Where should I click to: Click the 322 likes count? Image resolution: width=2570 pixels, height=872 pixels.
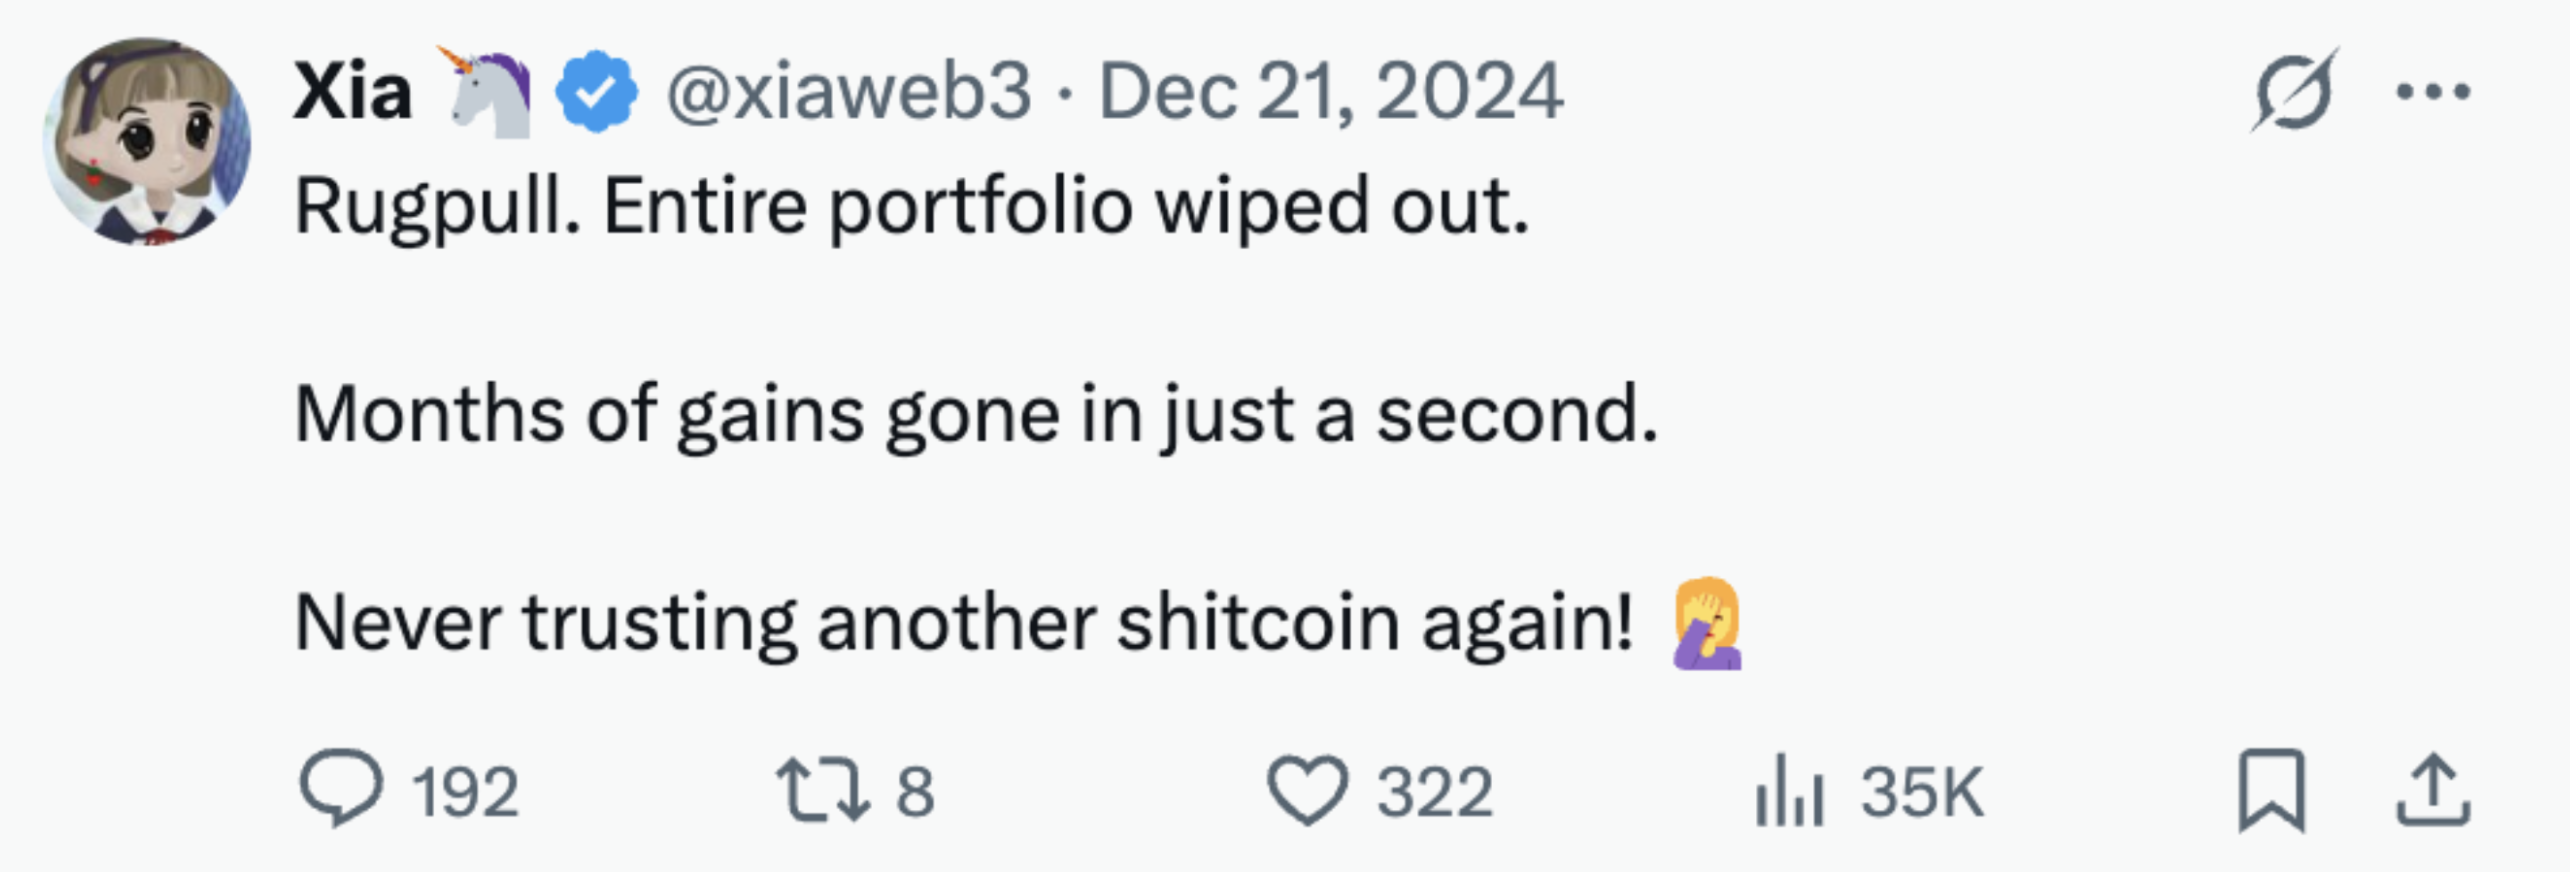point(1434,793)
